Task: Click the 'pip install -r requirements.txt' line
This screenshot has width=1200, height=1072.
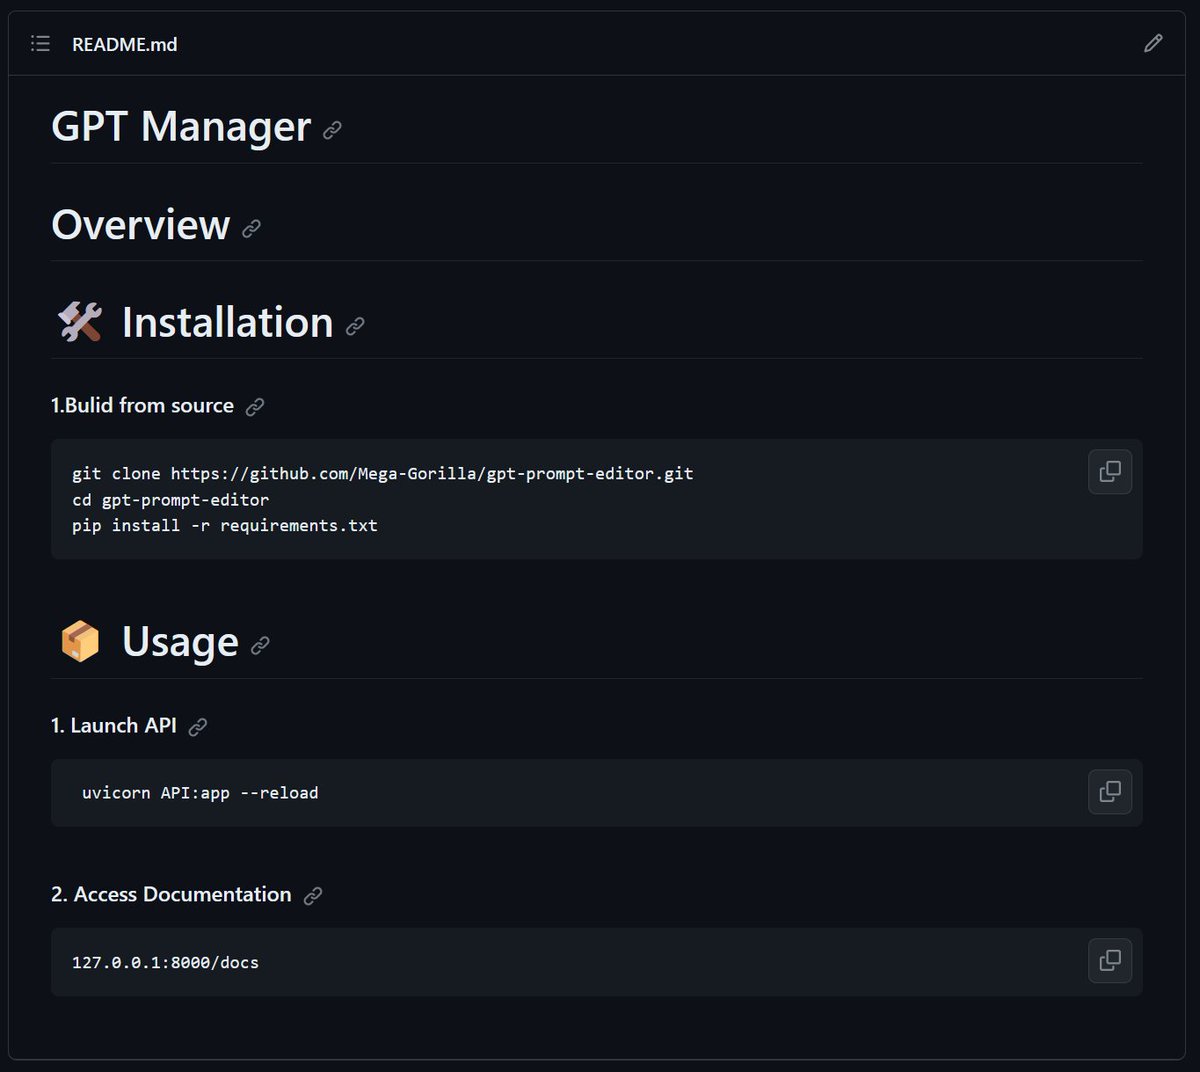Action: click(225, 525)
